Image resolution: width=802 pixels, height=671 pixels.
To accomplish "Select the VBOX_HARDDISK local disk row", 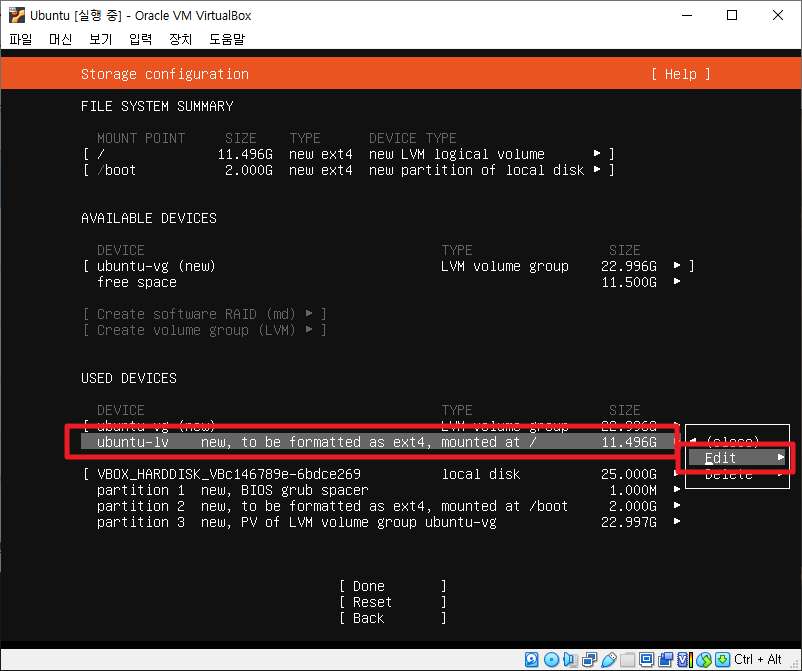I will pyautogui.click(x=383, y=474).
